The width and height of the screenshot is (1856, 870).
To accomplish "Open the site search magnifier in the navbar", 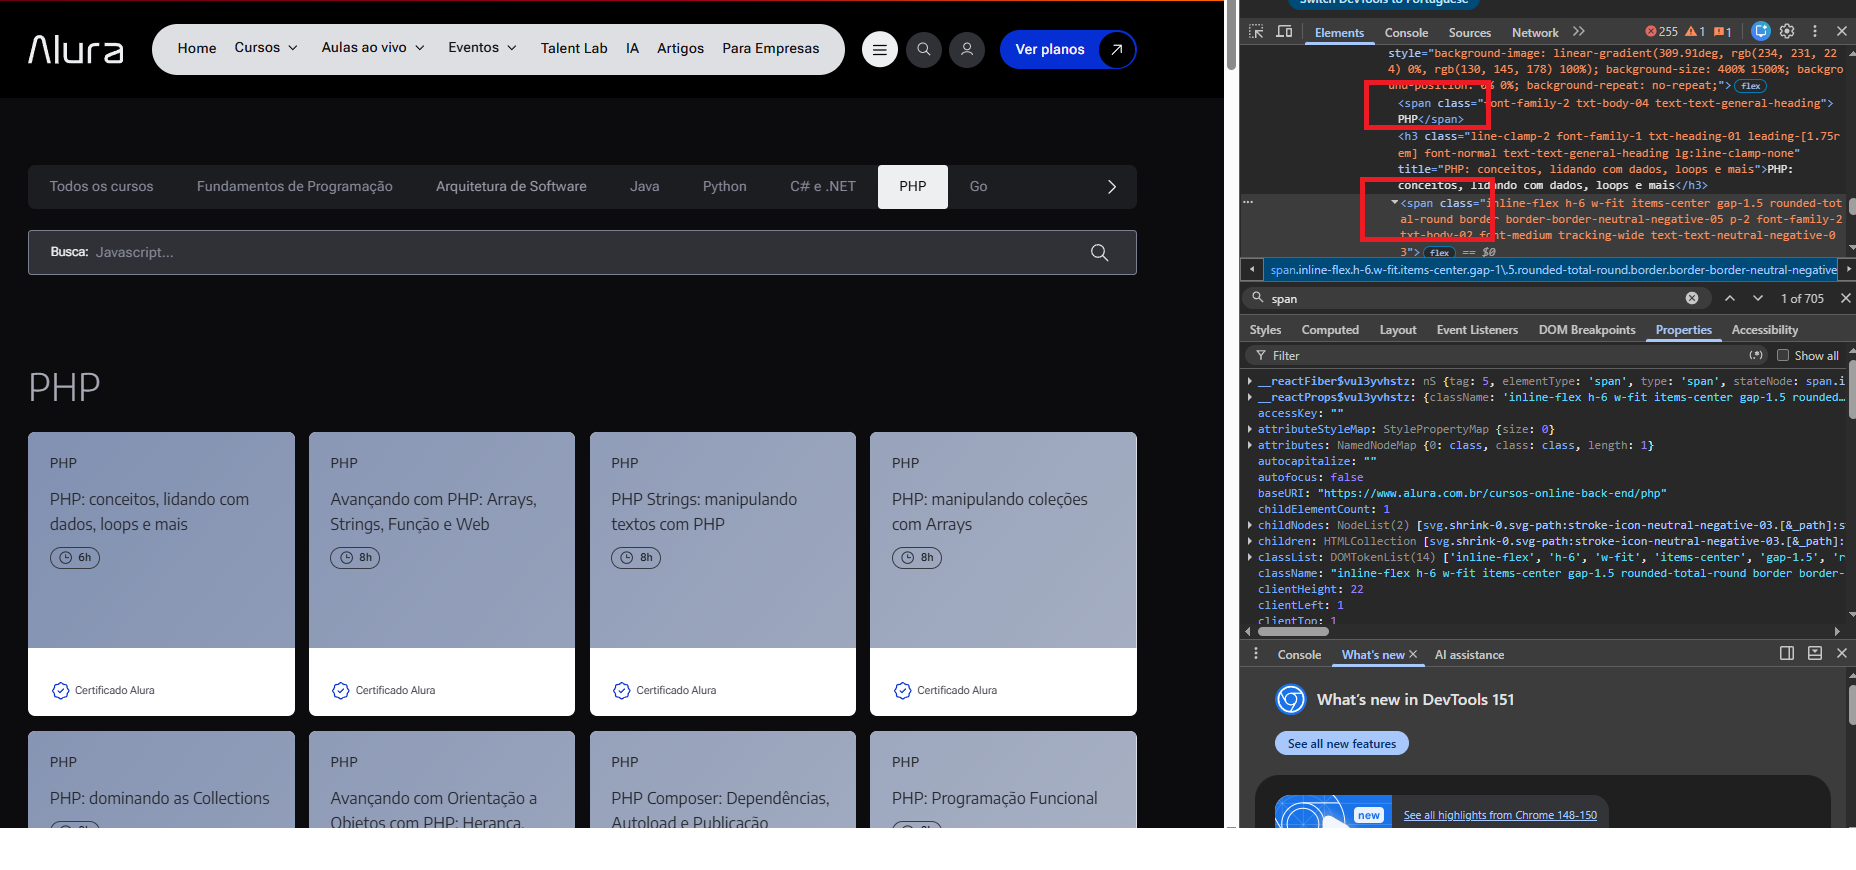I will point(924,49).
